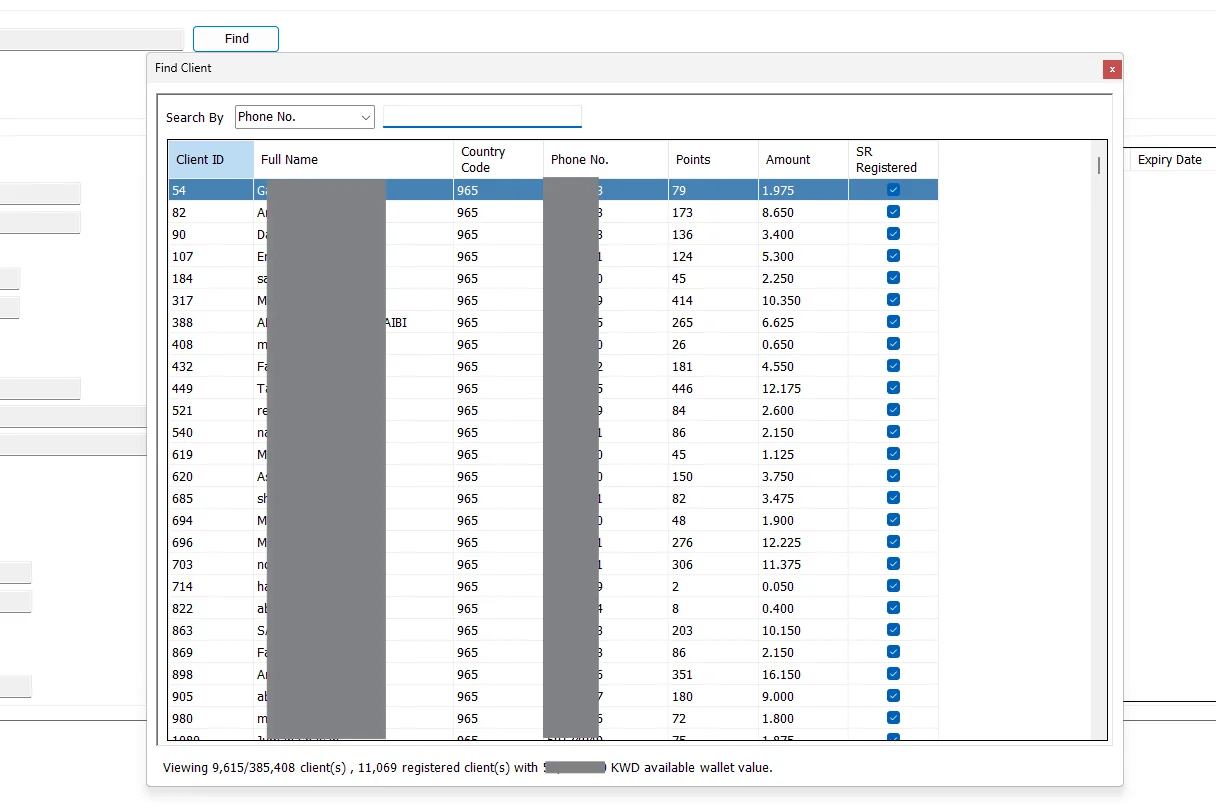This screenshot has height=808, width=1216.
Task: Click the Amount value 0.050
Action: point(778,586)
